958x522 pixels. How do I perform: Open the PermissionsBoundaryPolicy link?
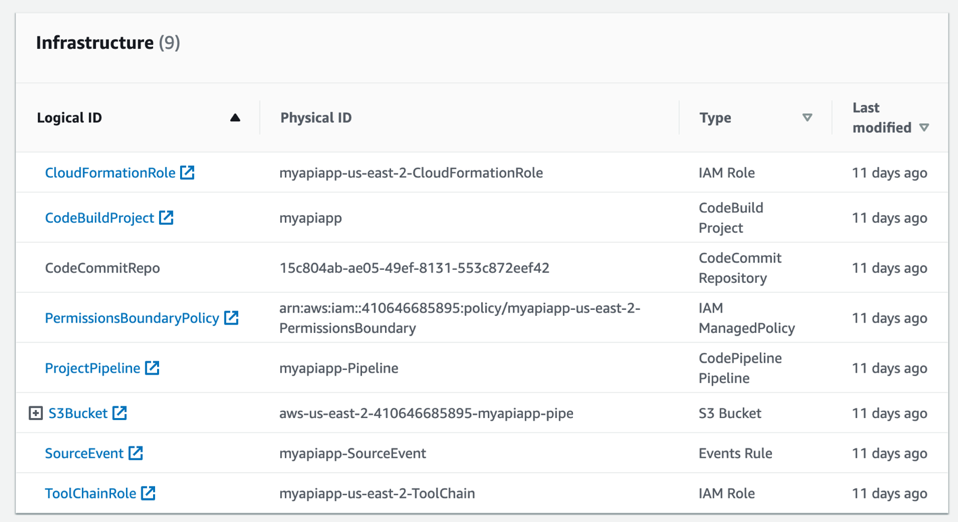(x=132, y=318)
